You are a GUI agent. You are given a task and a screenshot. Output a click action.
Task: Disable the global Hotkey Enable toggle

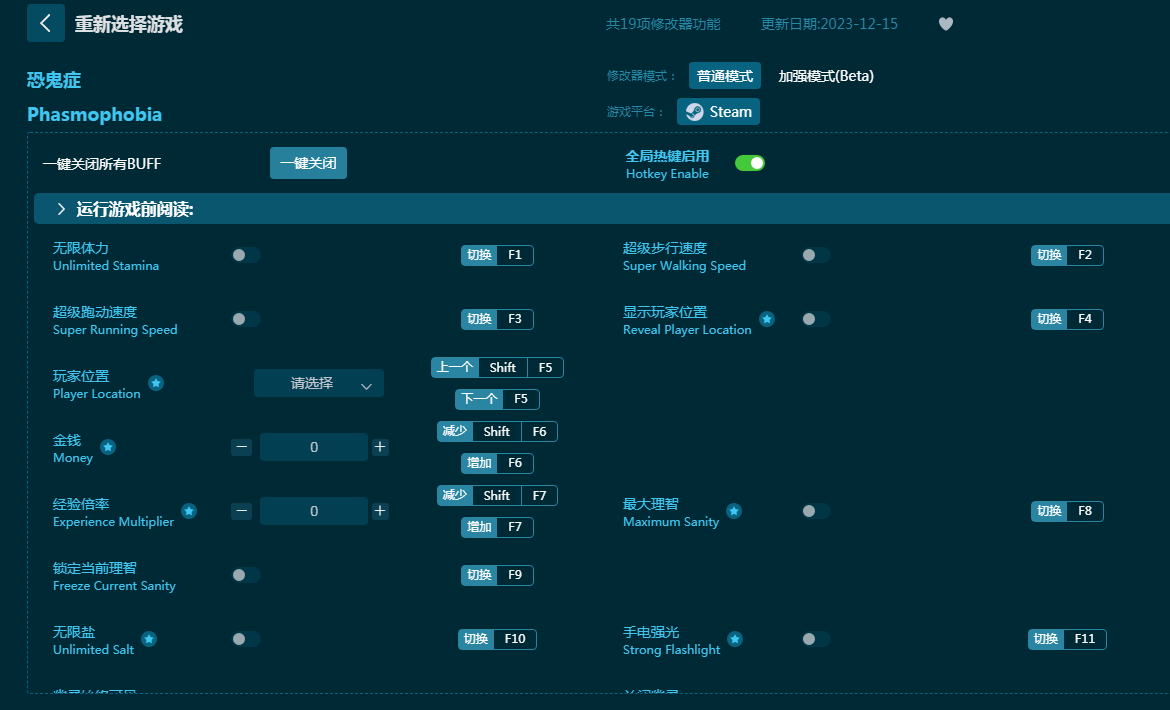click(x=749, y=163)
